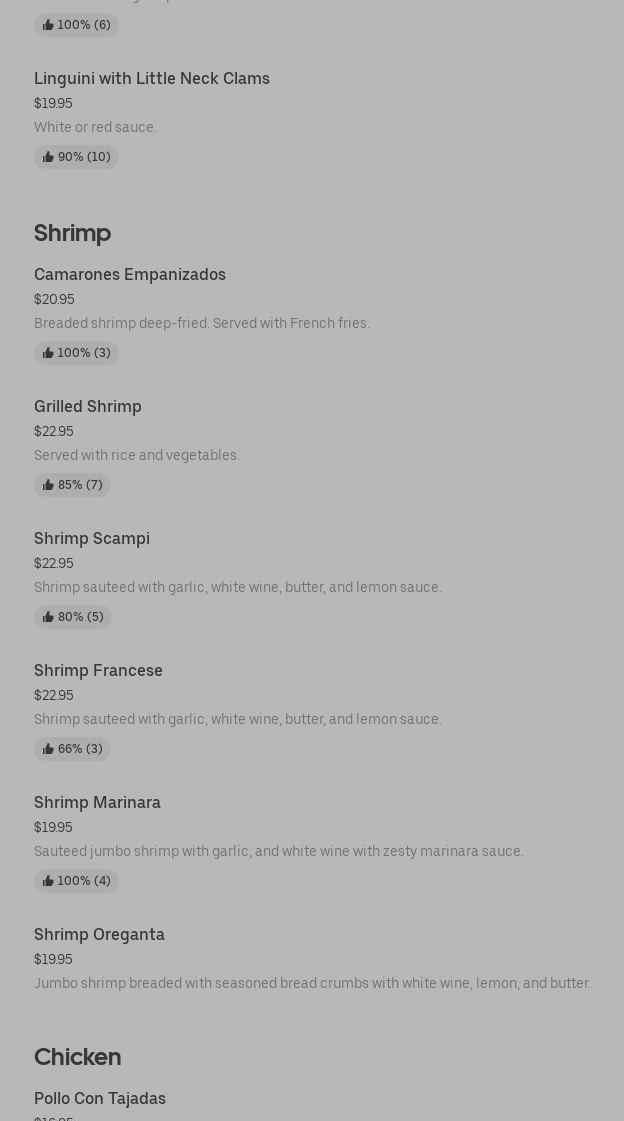Screen dimensions: 624x1121
Task: Select Shrimp Francese dish title
Action: coord(98,670)
